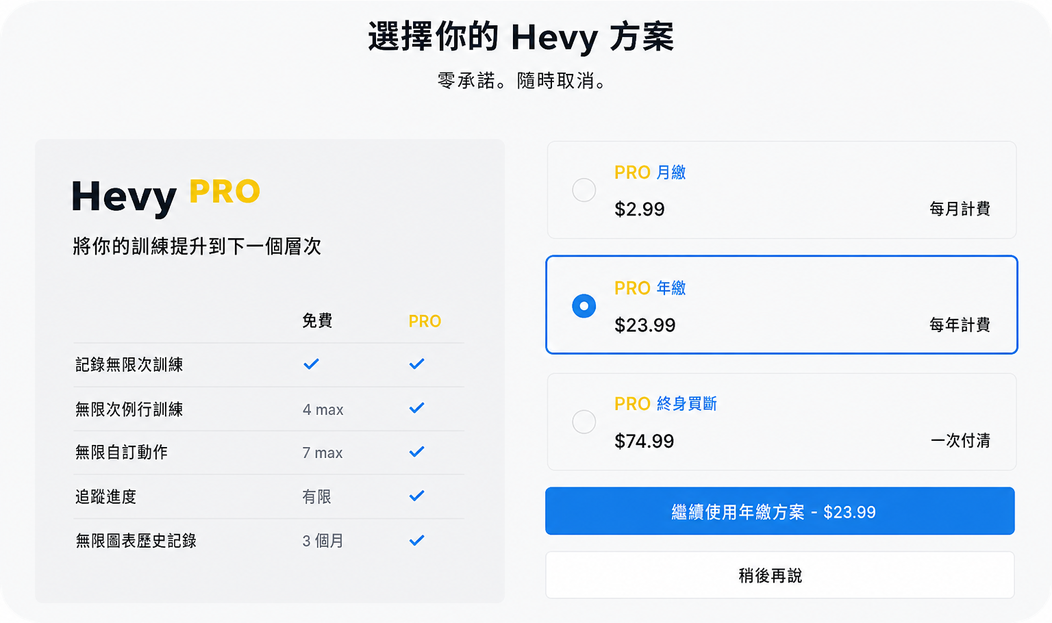Select the PRO 年繳 radio button
The image size is (1052, 623).
[x=584, y=306]
